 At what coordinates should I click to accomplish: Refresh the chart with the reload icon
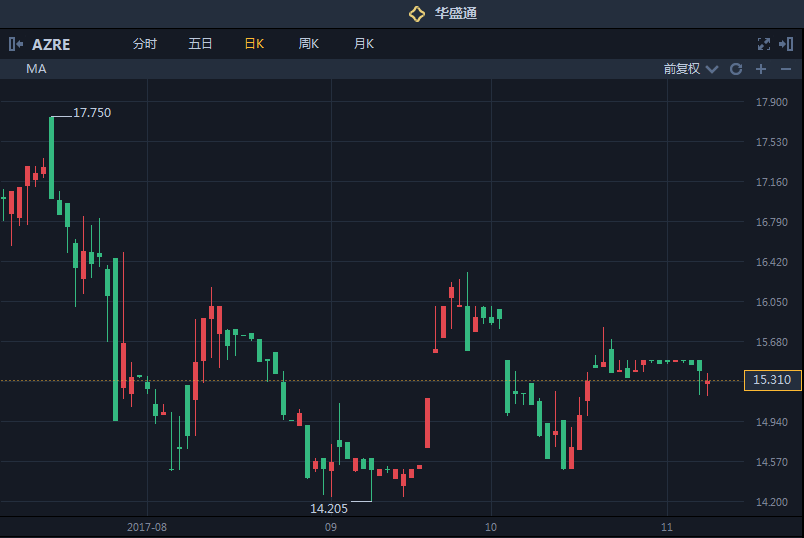pyautogui.click(x=736, y=69)
